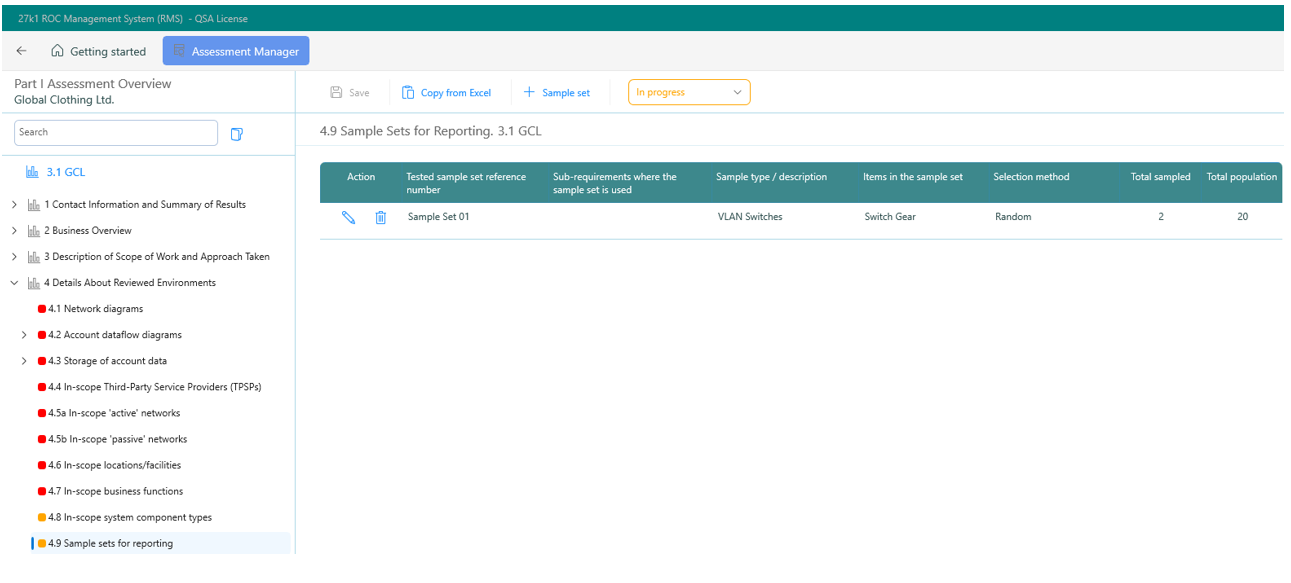Image resolution: width=1291 pixels, height=583 pixels.
Task: Click the icon next to the search box
Action: click(x=237, y=134)
